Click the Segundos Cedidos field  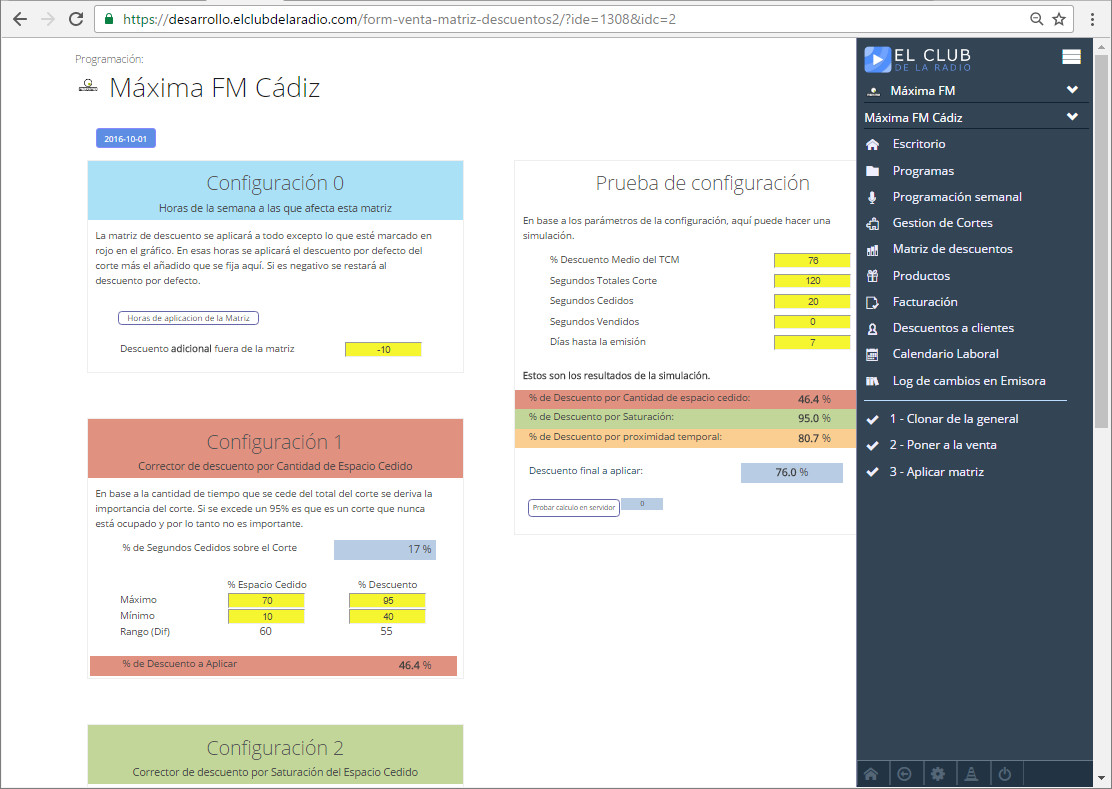tap(812, 301)
